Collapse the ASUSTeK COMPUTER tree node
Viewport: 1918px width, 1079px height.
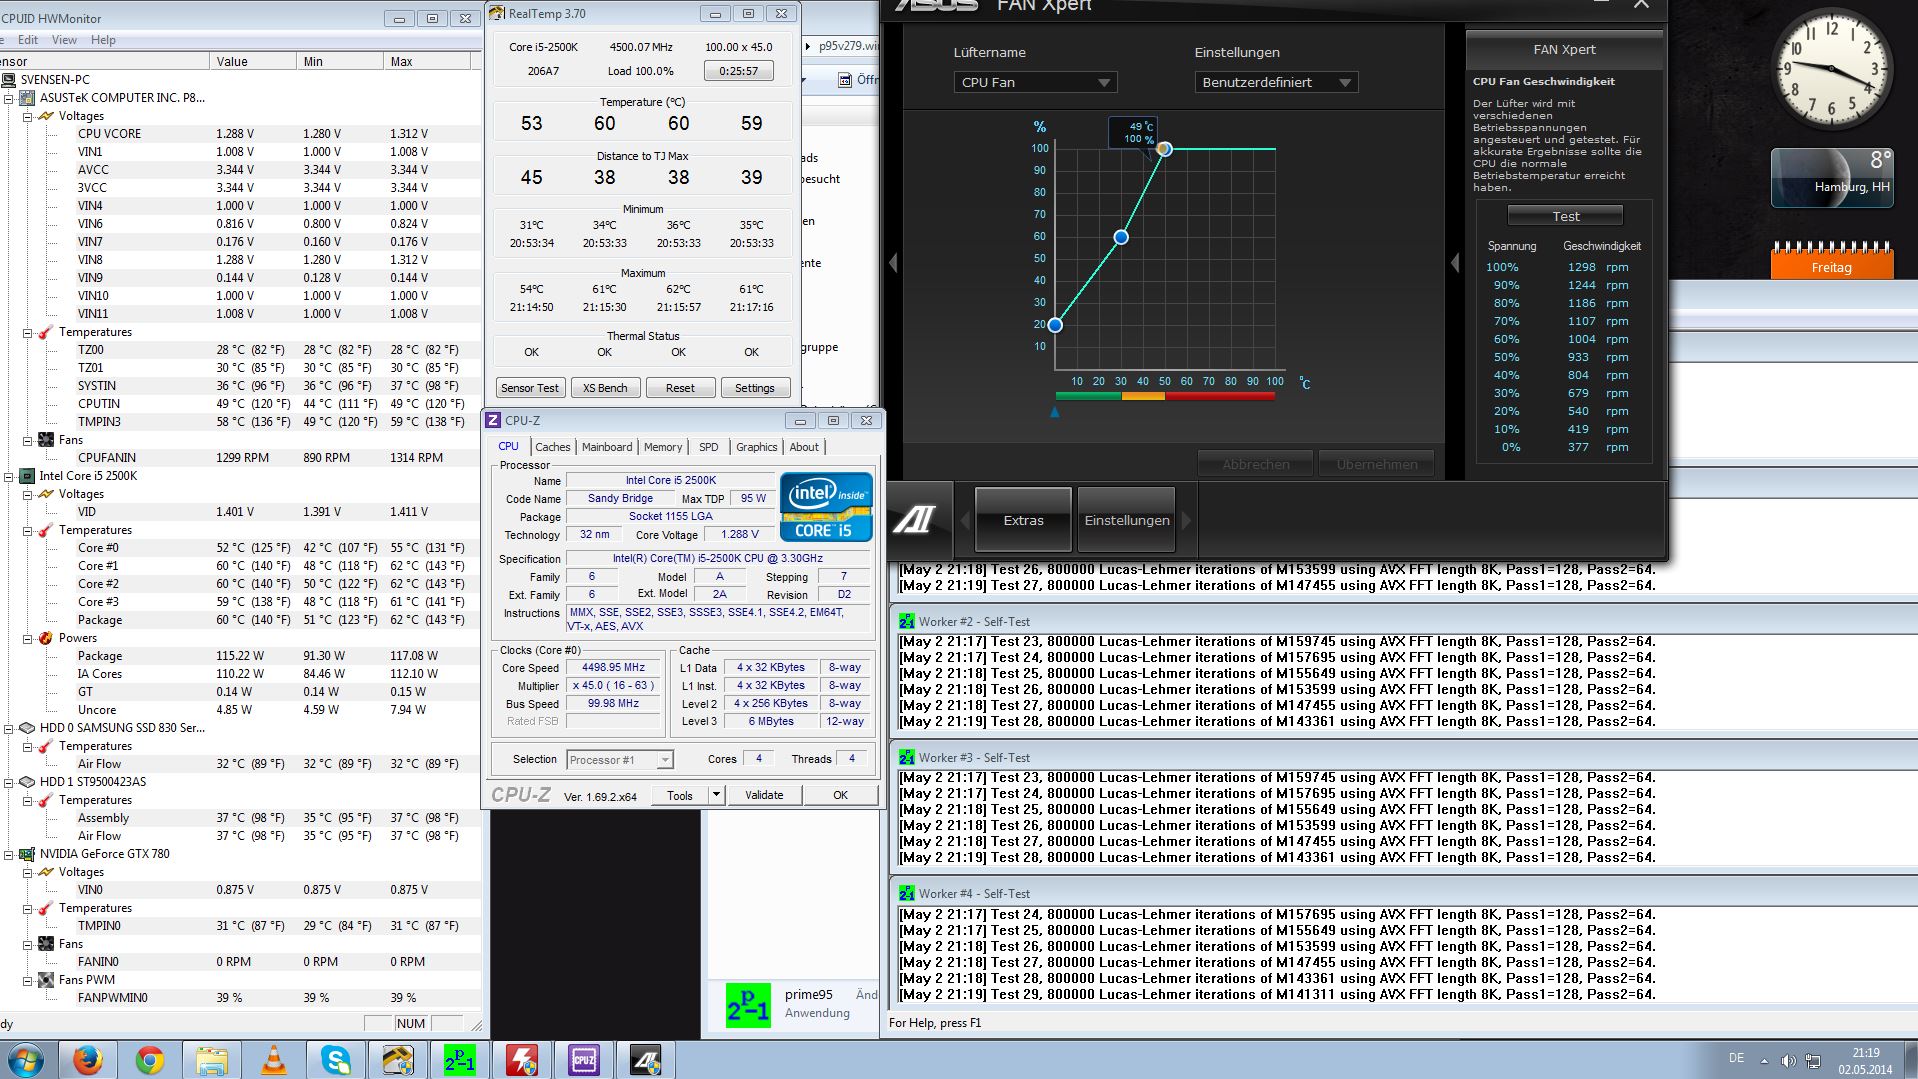pos(9,98)
